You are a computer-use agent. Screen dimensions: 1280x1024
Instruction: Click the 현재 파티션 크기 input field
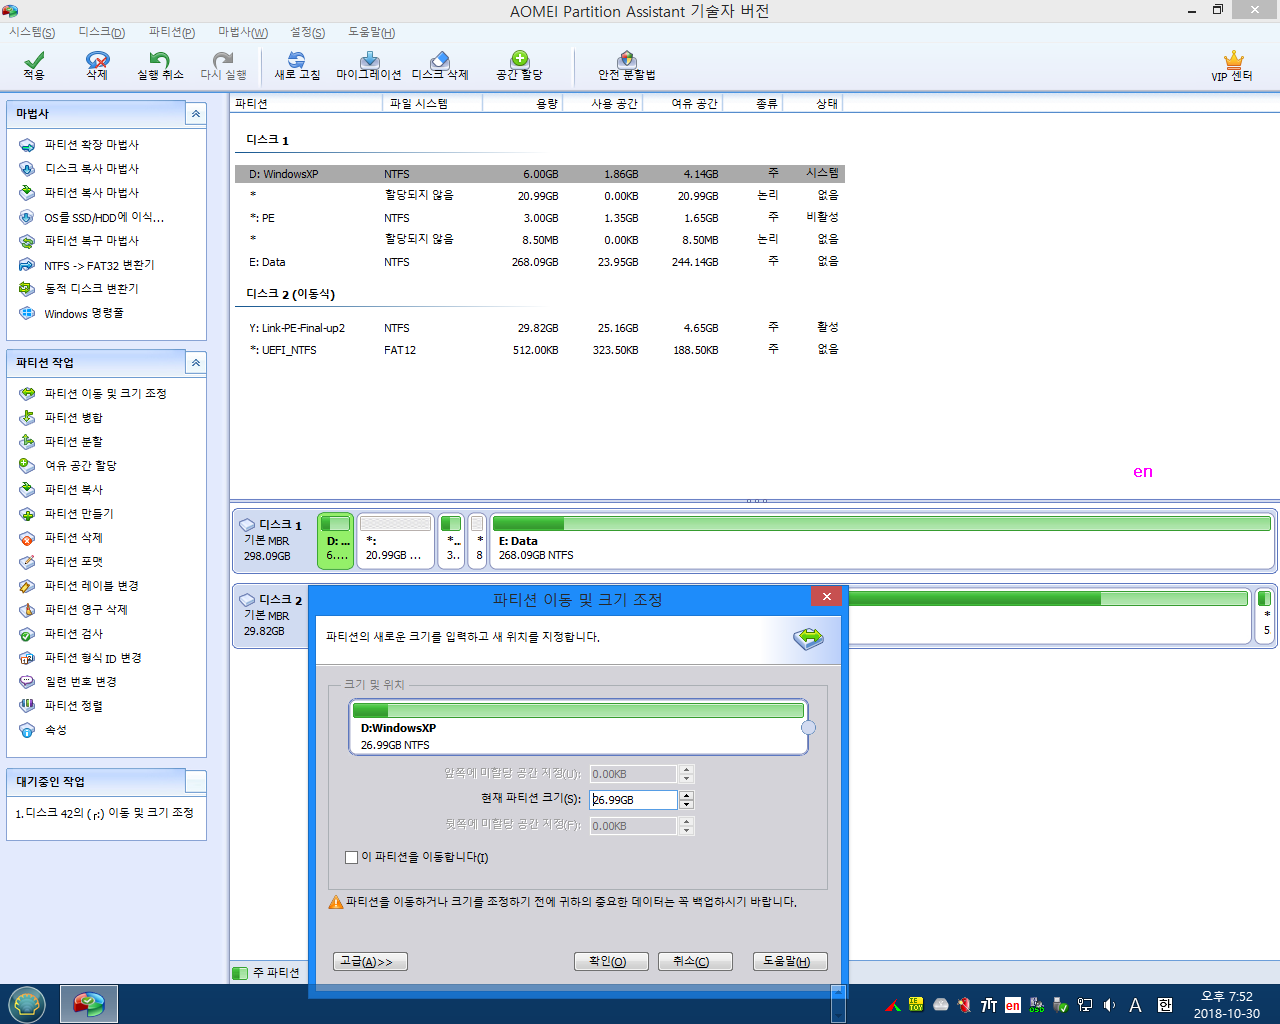[633, 800]
